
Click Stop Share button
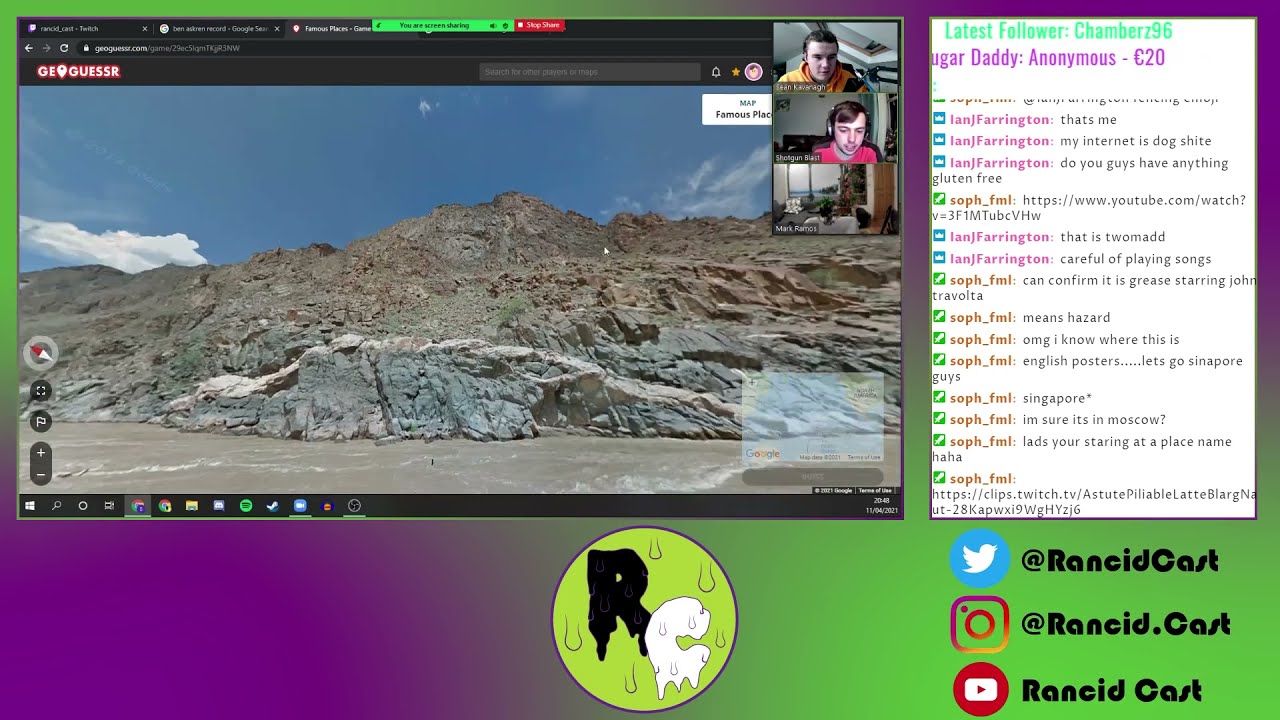(539, 25)
